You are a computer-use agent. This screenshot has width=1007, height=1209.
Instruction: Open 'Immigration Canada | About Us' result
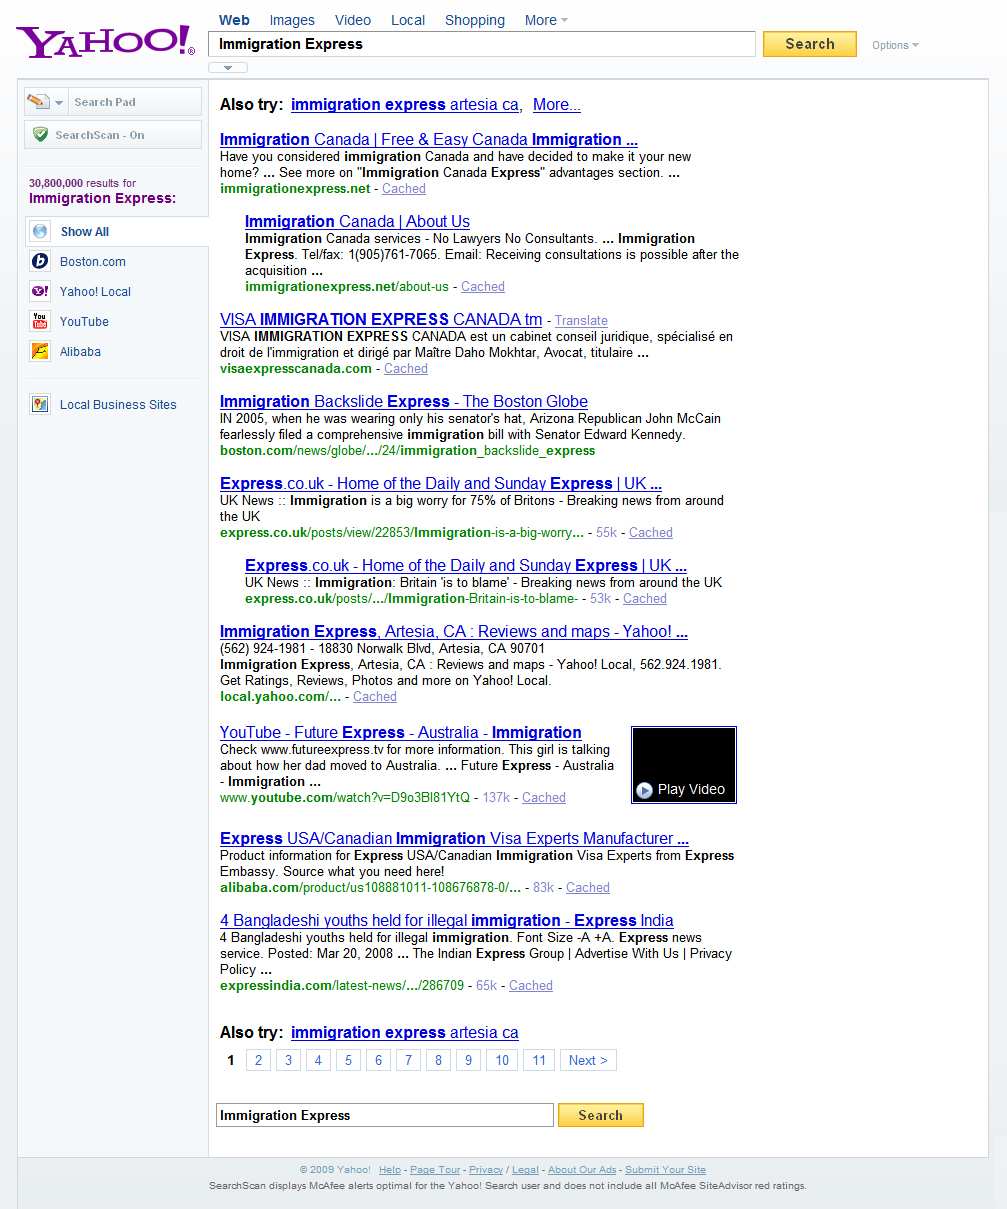coord(357,222)
